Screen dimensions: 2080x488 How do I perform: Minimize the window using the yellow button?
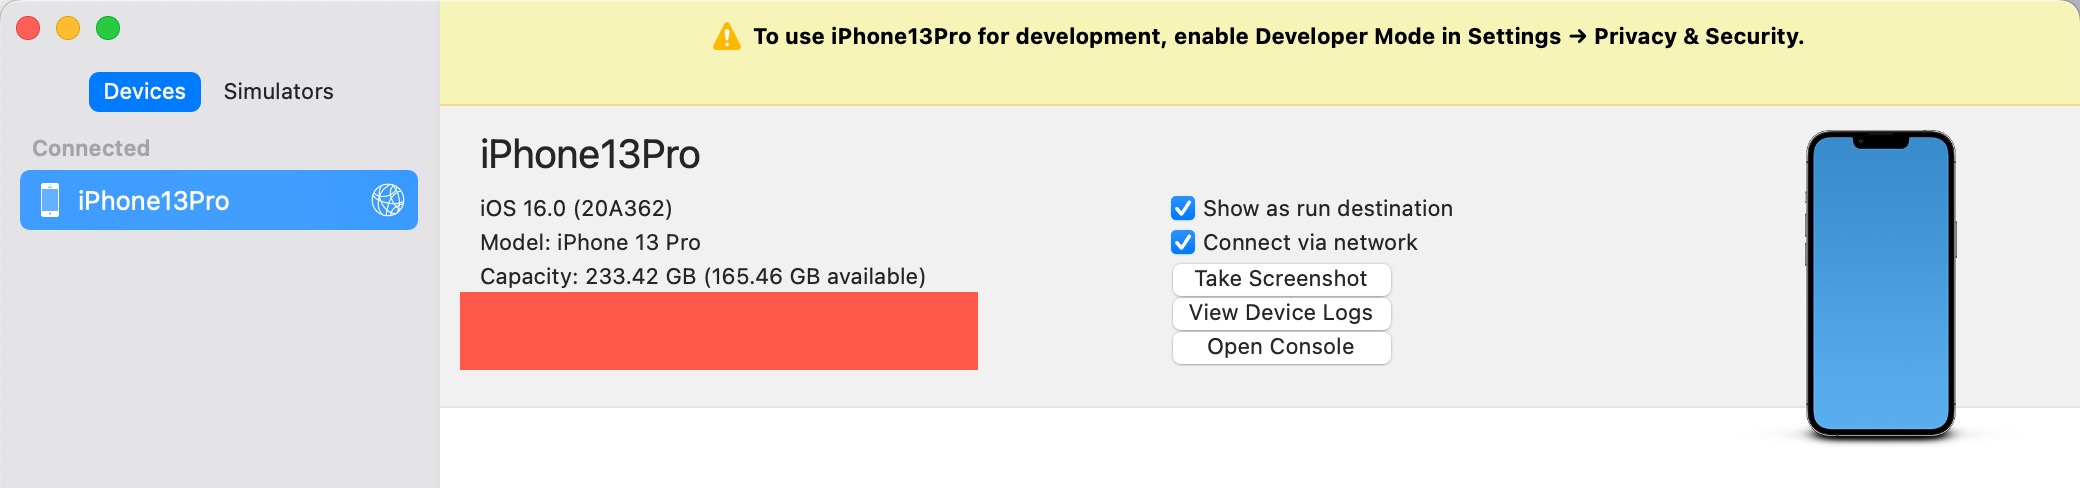coord(68,28)
